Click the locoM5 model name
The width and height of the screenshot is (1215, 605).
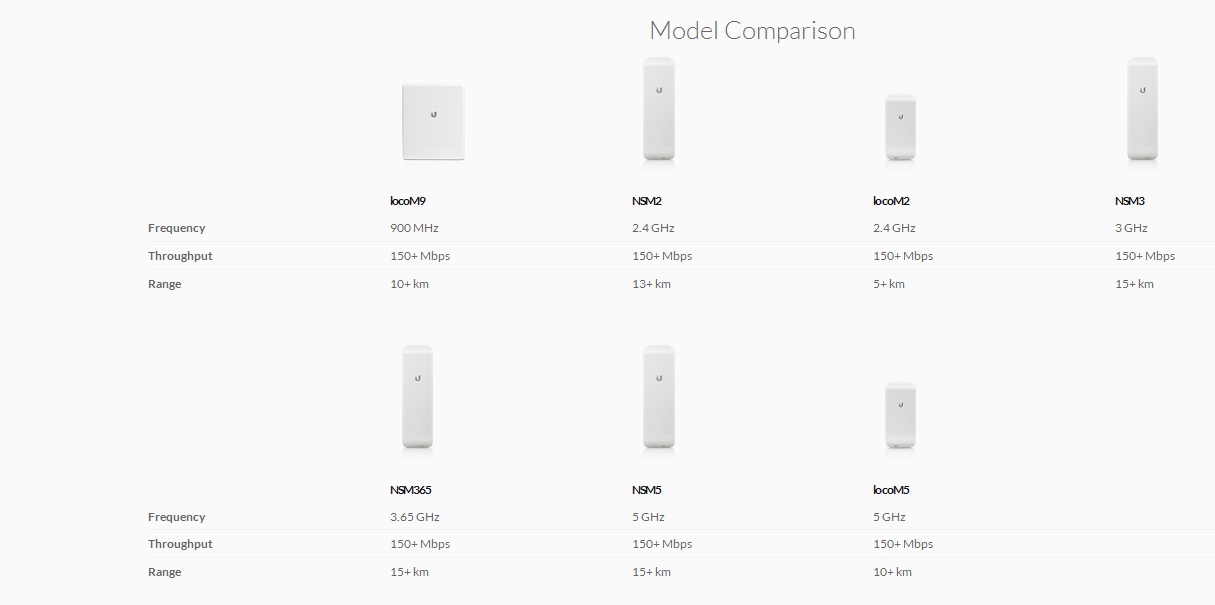pyautogui.click(x=891, y=490)
